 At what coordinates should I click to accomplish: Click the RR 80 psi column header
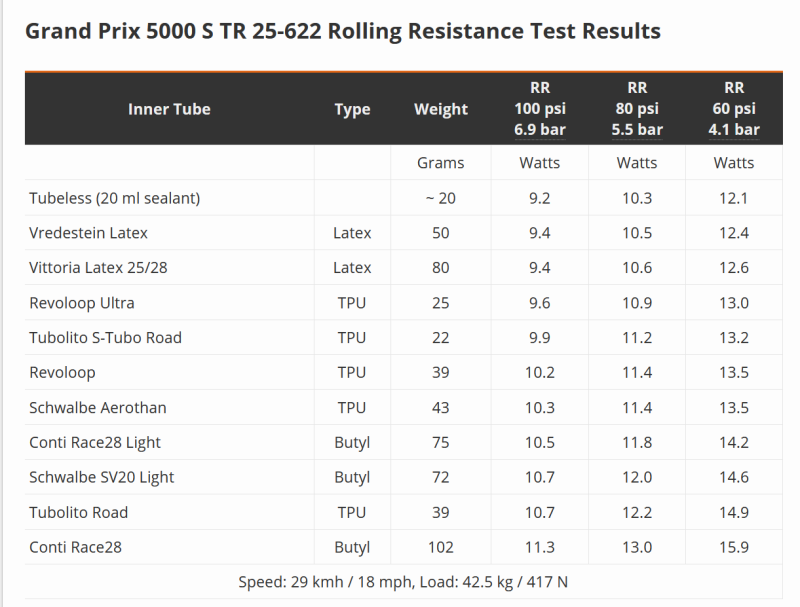point(637,109)
